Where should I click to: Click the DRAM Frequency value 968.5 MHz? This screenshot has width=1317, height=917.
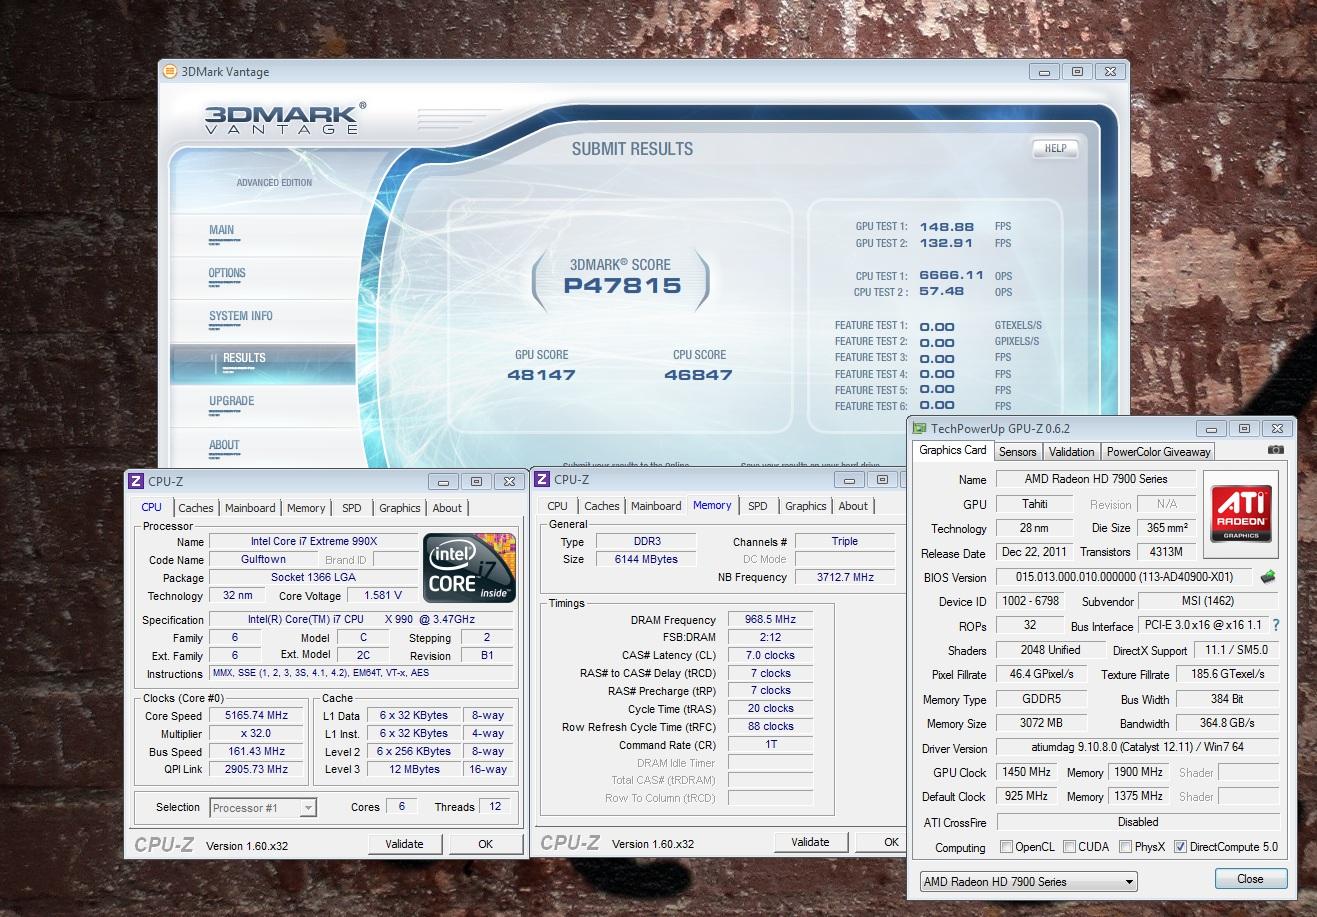coord(769,620)
